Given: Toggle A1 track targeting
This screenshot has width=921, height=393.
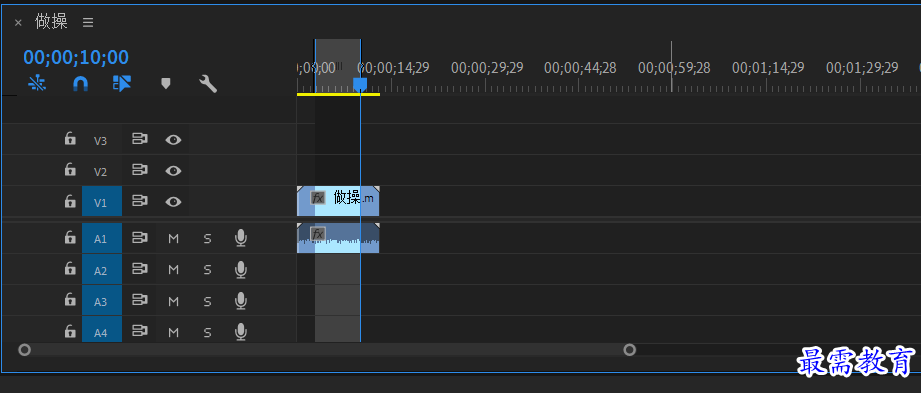Looking at the screenshot, I should click(x=102, y=239).
